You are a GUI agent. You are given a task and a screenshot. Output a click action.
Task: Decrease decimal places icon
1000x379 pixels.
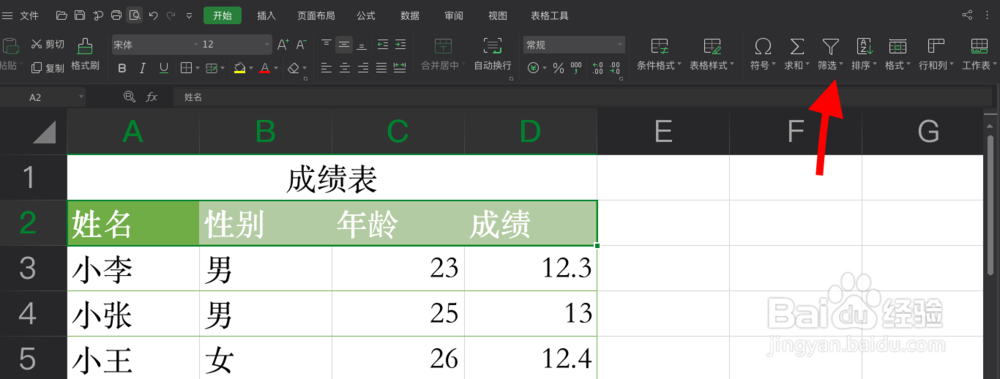coord(615,68)
